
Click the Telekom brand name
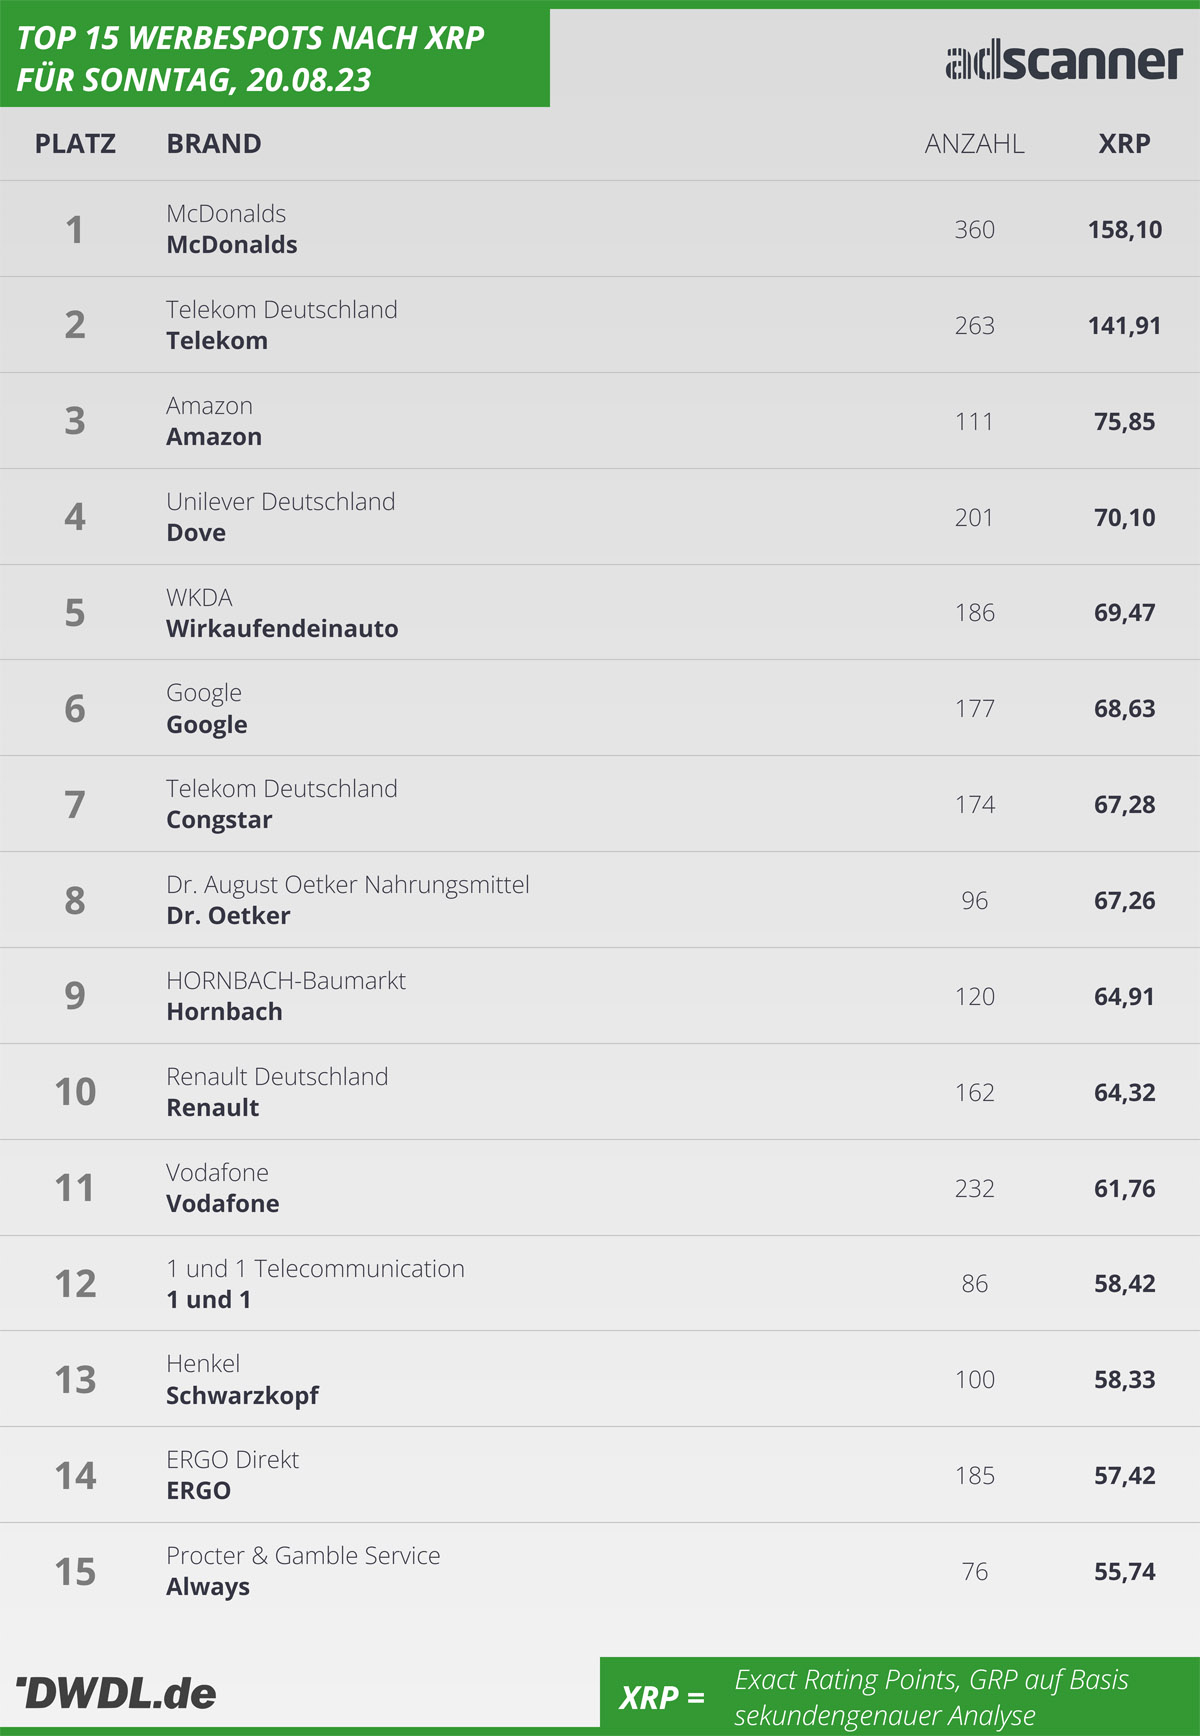tap(217, 341)
